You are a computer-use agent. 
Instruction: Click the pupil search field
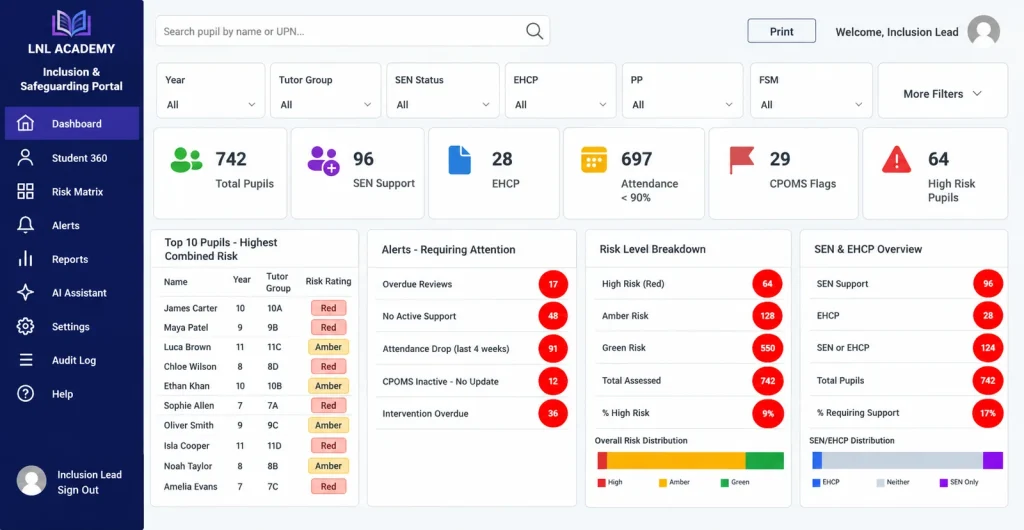click(x=353, y=31)
